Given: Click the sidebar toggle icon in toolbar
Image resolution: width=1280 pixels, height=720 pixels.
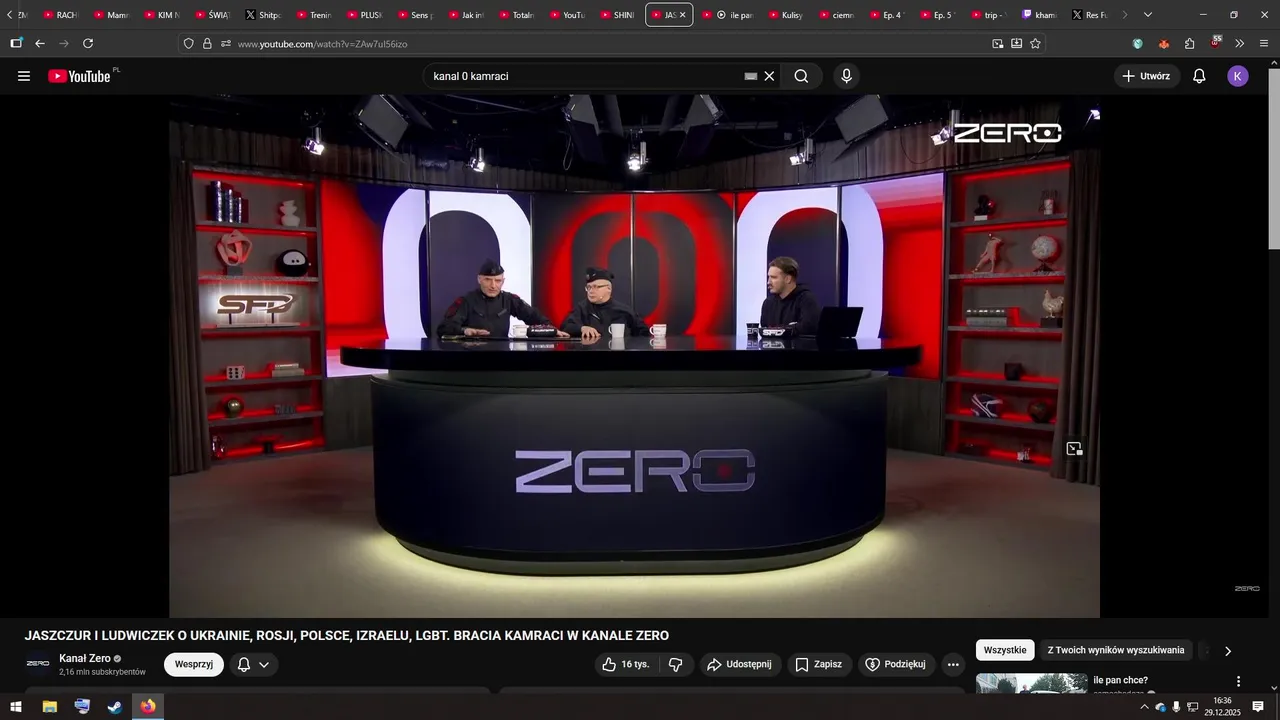Looking at the screenshot, I should (x=16, y=43).
